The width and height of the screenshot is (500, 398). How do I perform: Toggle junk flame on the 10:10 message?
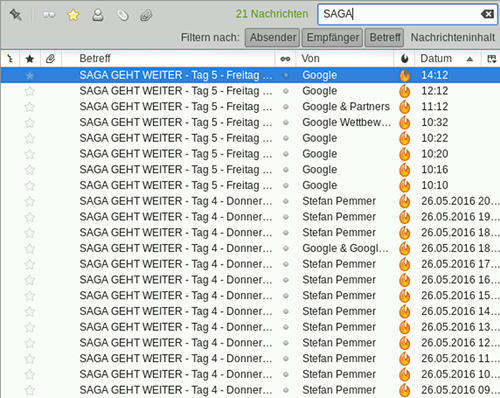[405, 185]
